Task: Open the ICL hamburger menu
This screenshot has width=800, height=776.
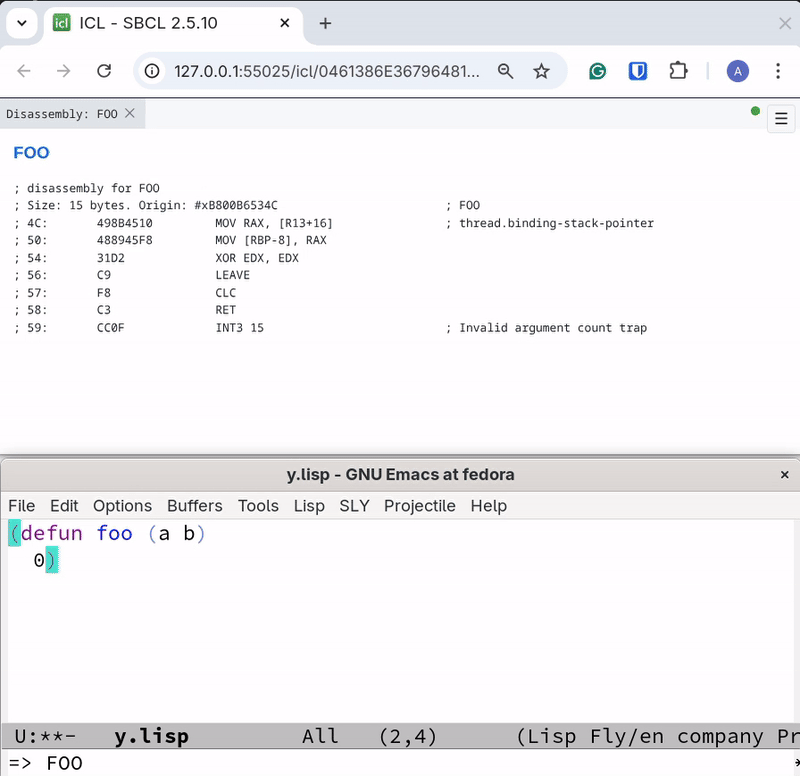Action: pyautogui.click(x=781, y=118)
